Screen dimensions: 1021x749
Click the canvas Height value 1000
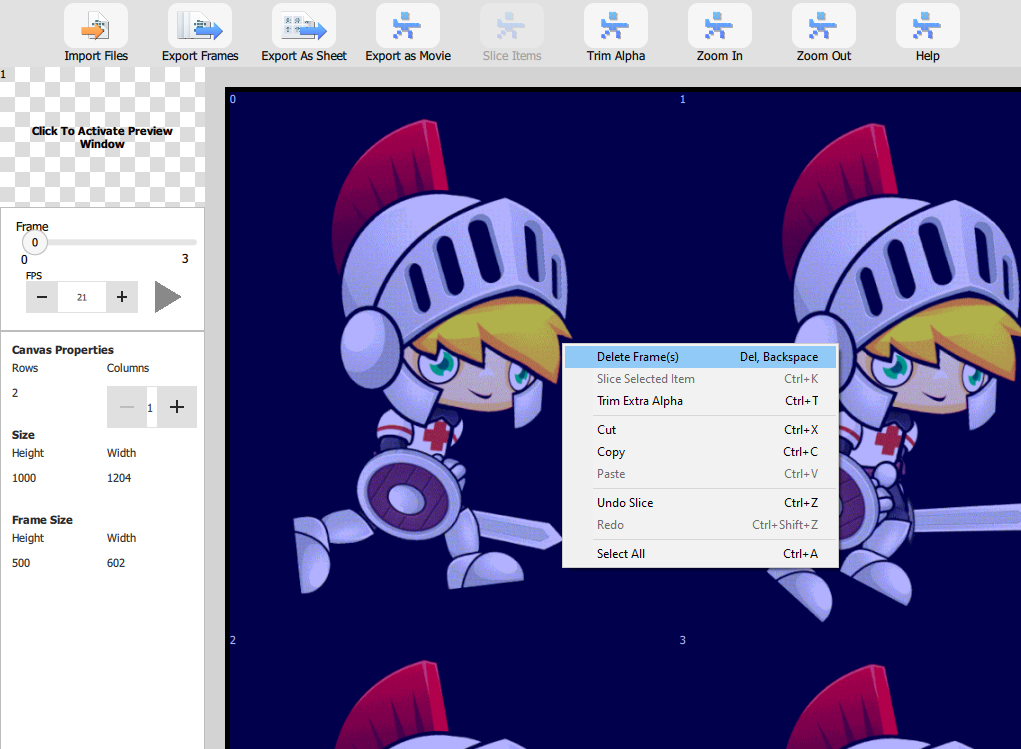(24, 478)
